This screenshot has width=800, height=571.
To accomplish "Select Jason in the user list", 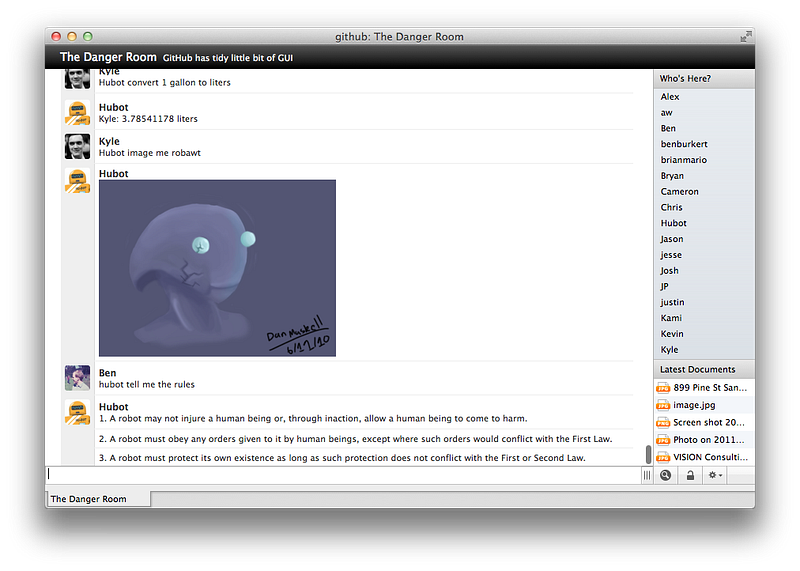I will click(704, 239).
